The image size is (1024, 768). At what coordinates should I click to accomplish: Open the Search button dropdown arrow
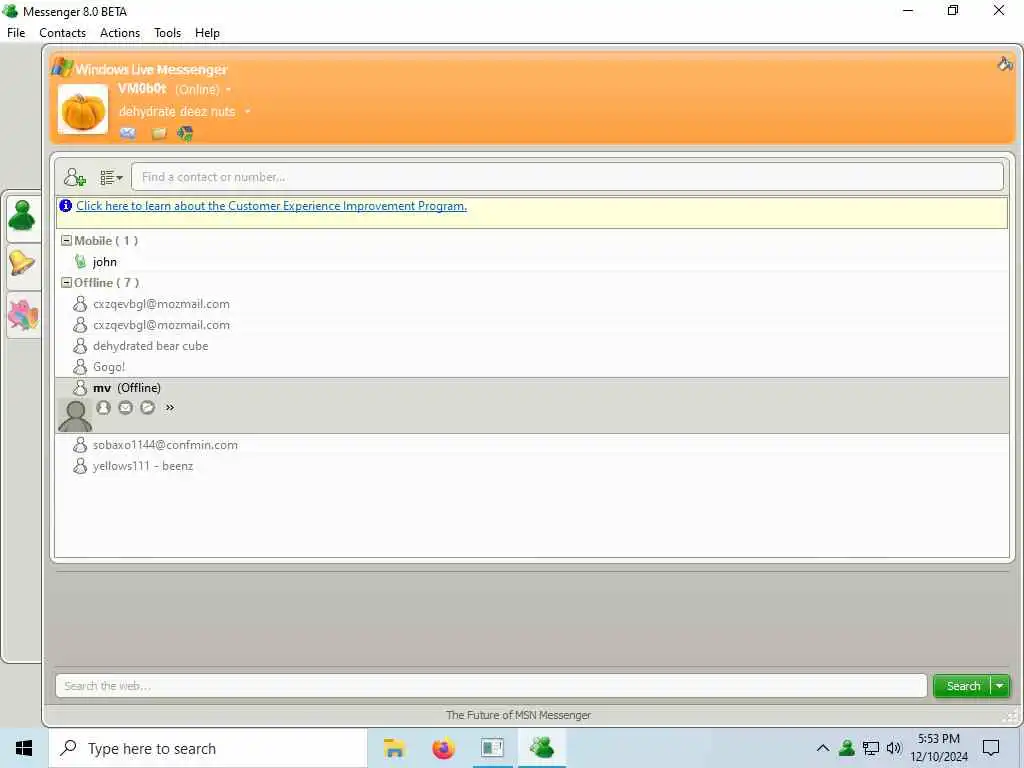1000,686
